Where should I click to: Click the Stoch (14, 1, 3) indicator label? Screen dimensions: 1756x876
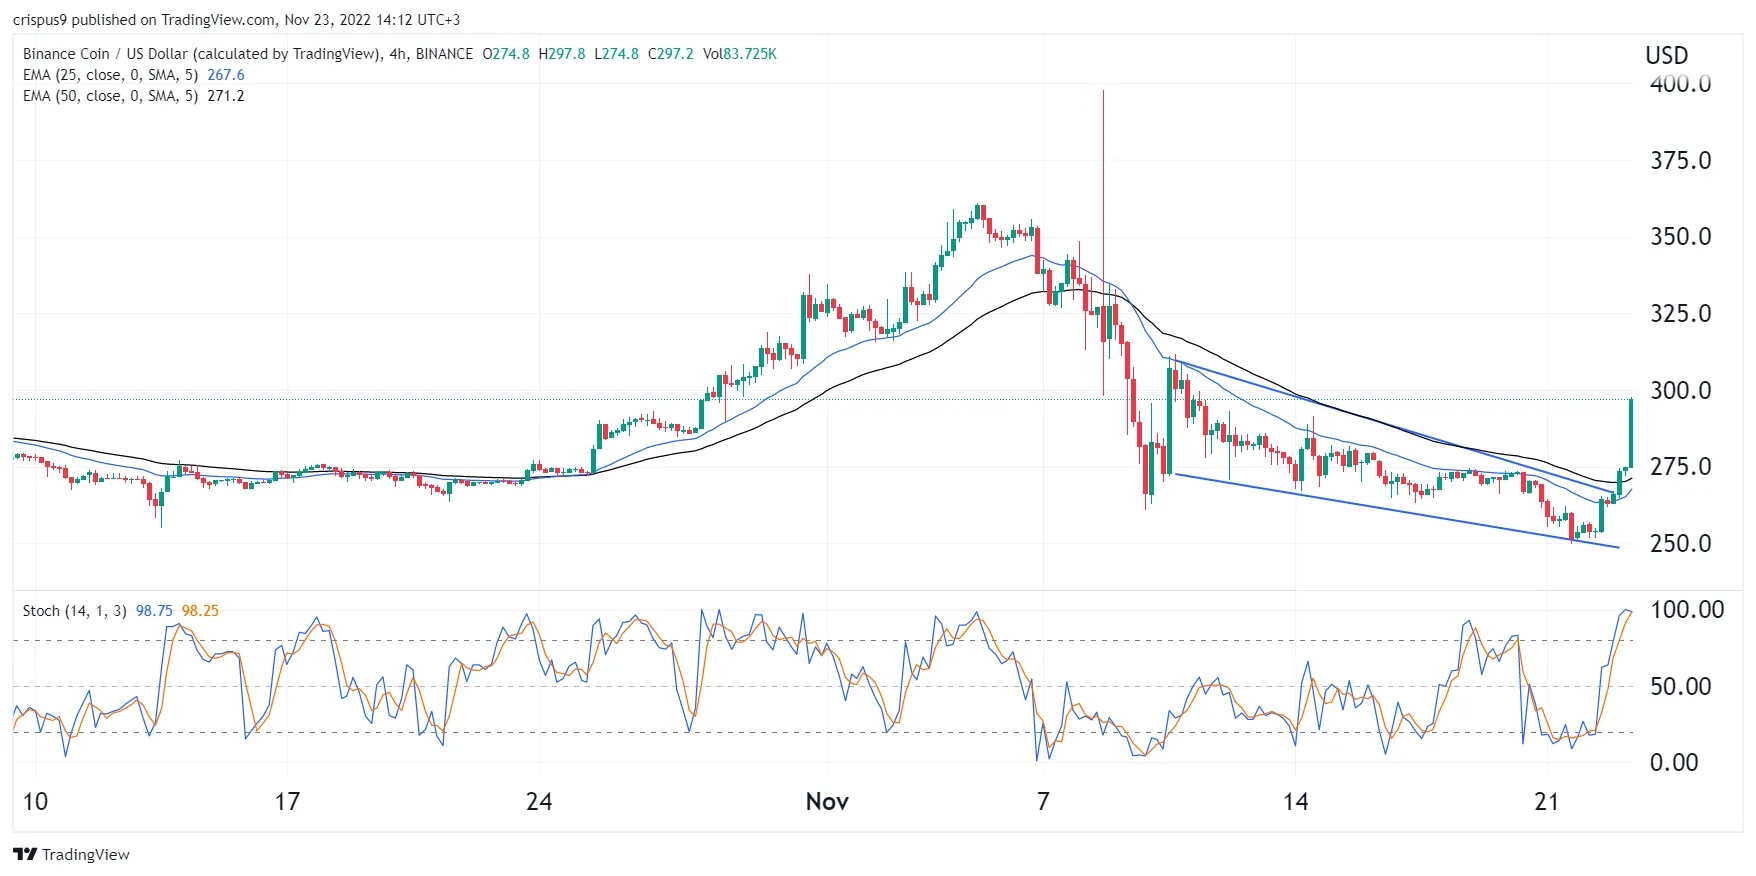tap(74, 611)
